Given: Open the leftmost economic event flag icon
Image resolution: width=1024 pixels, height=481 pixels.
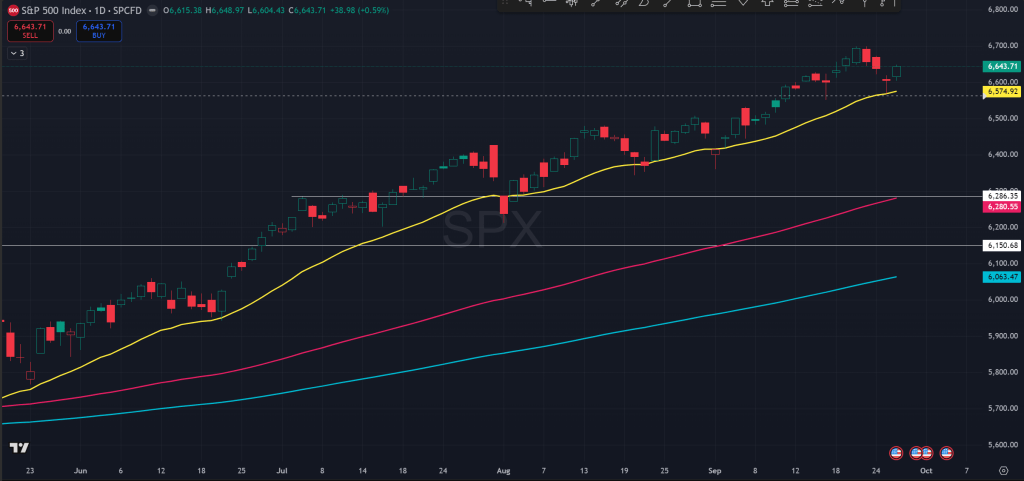Looking at the screenshot, I should (x=894, y=452).
